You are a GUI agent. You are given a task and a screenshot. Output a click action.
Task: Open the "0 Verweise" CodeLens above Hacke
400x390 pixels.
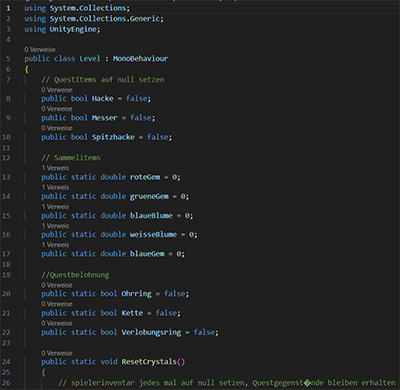point(57,90)
